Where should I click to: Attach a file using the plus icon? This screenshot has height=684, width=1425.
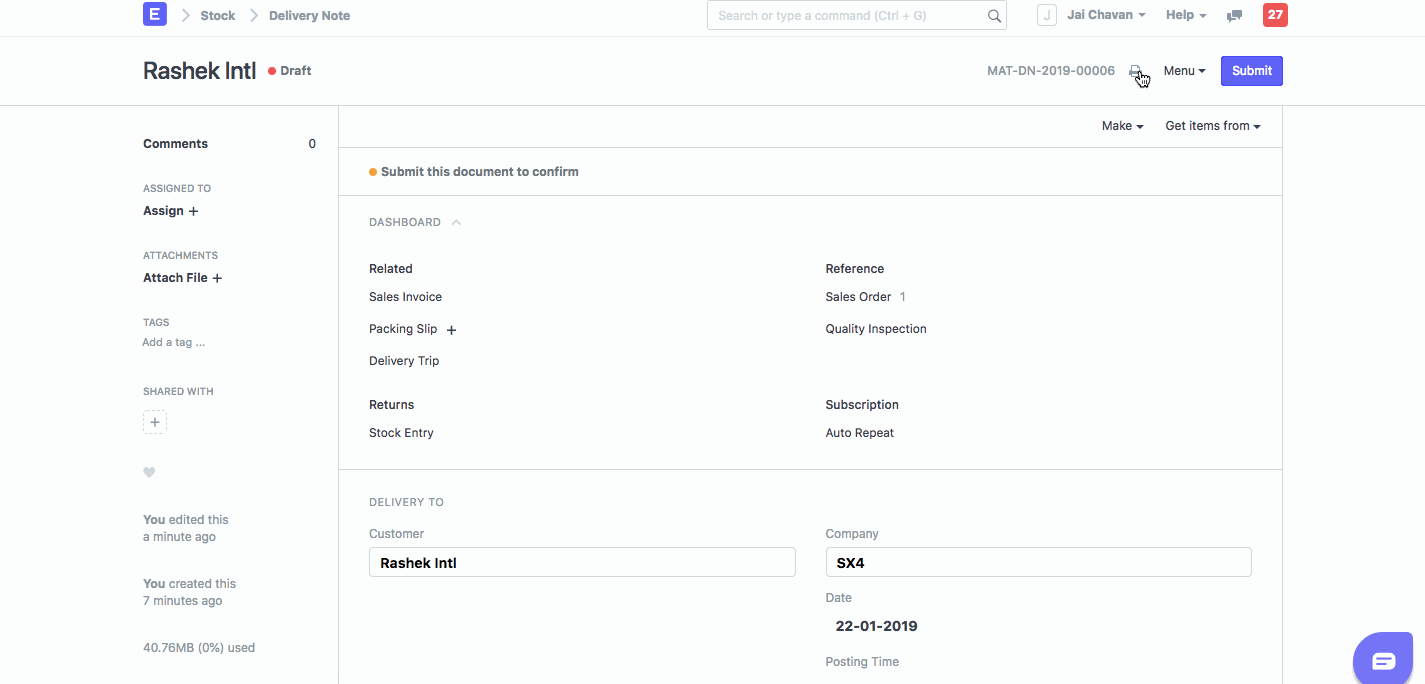coord(217,278)
